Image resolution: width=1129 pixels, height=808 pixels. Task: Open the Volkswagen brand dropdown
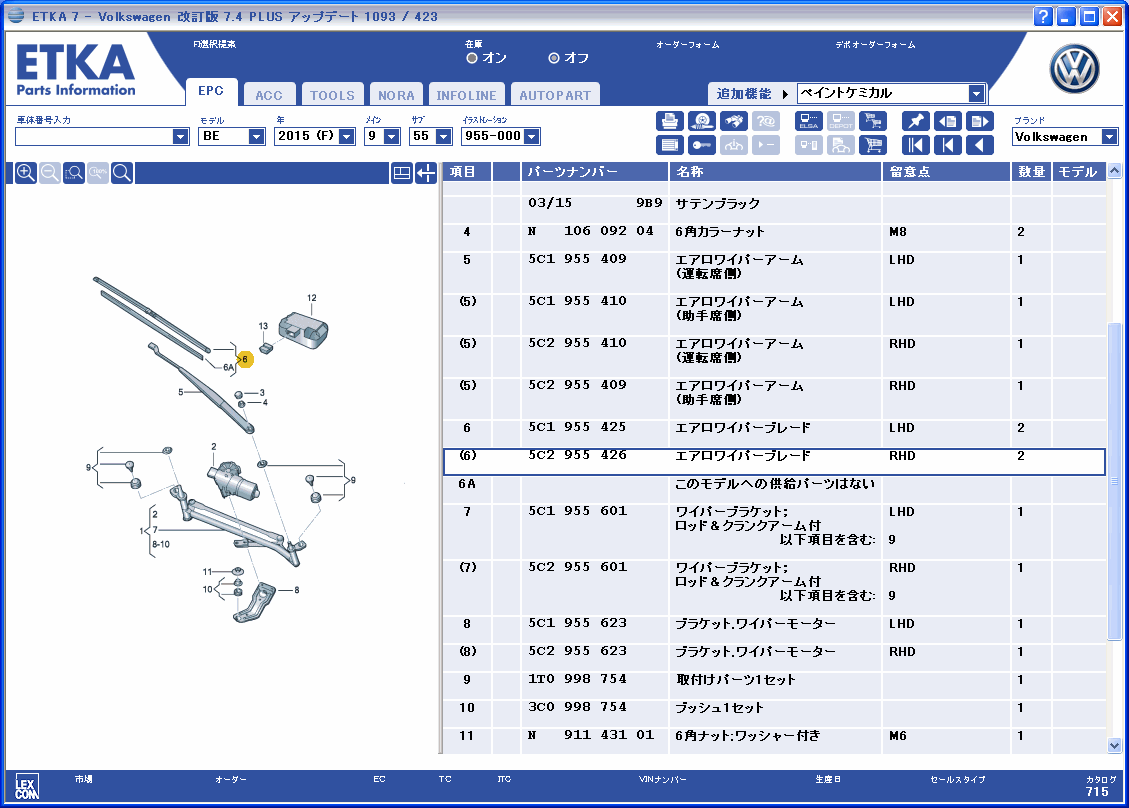pos(1110,137)
